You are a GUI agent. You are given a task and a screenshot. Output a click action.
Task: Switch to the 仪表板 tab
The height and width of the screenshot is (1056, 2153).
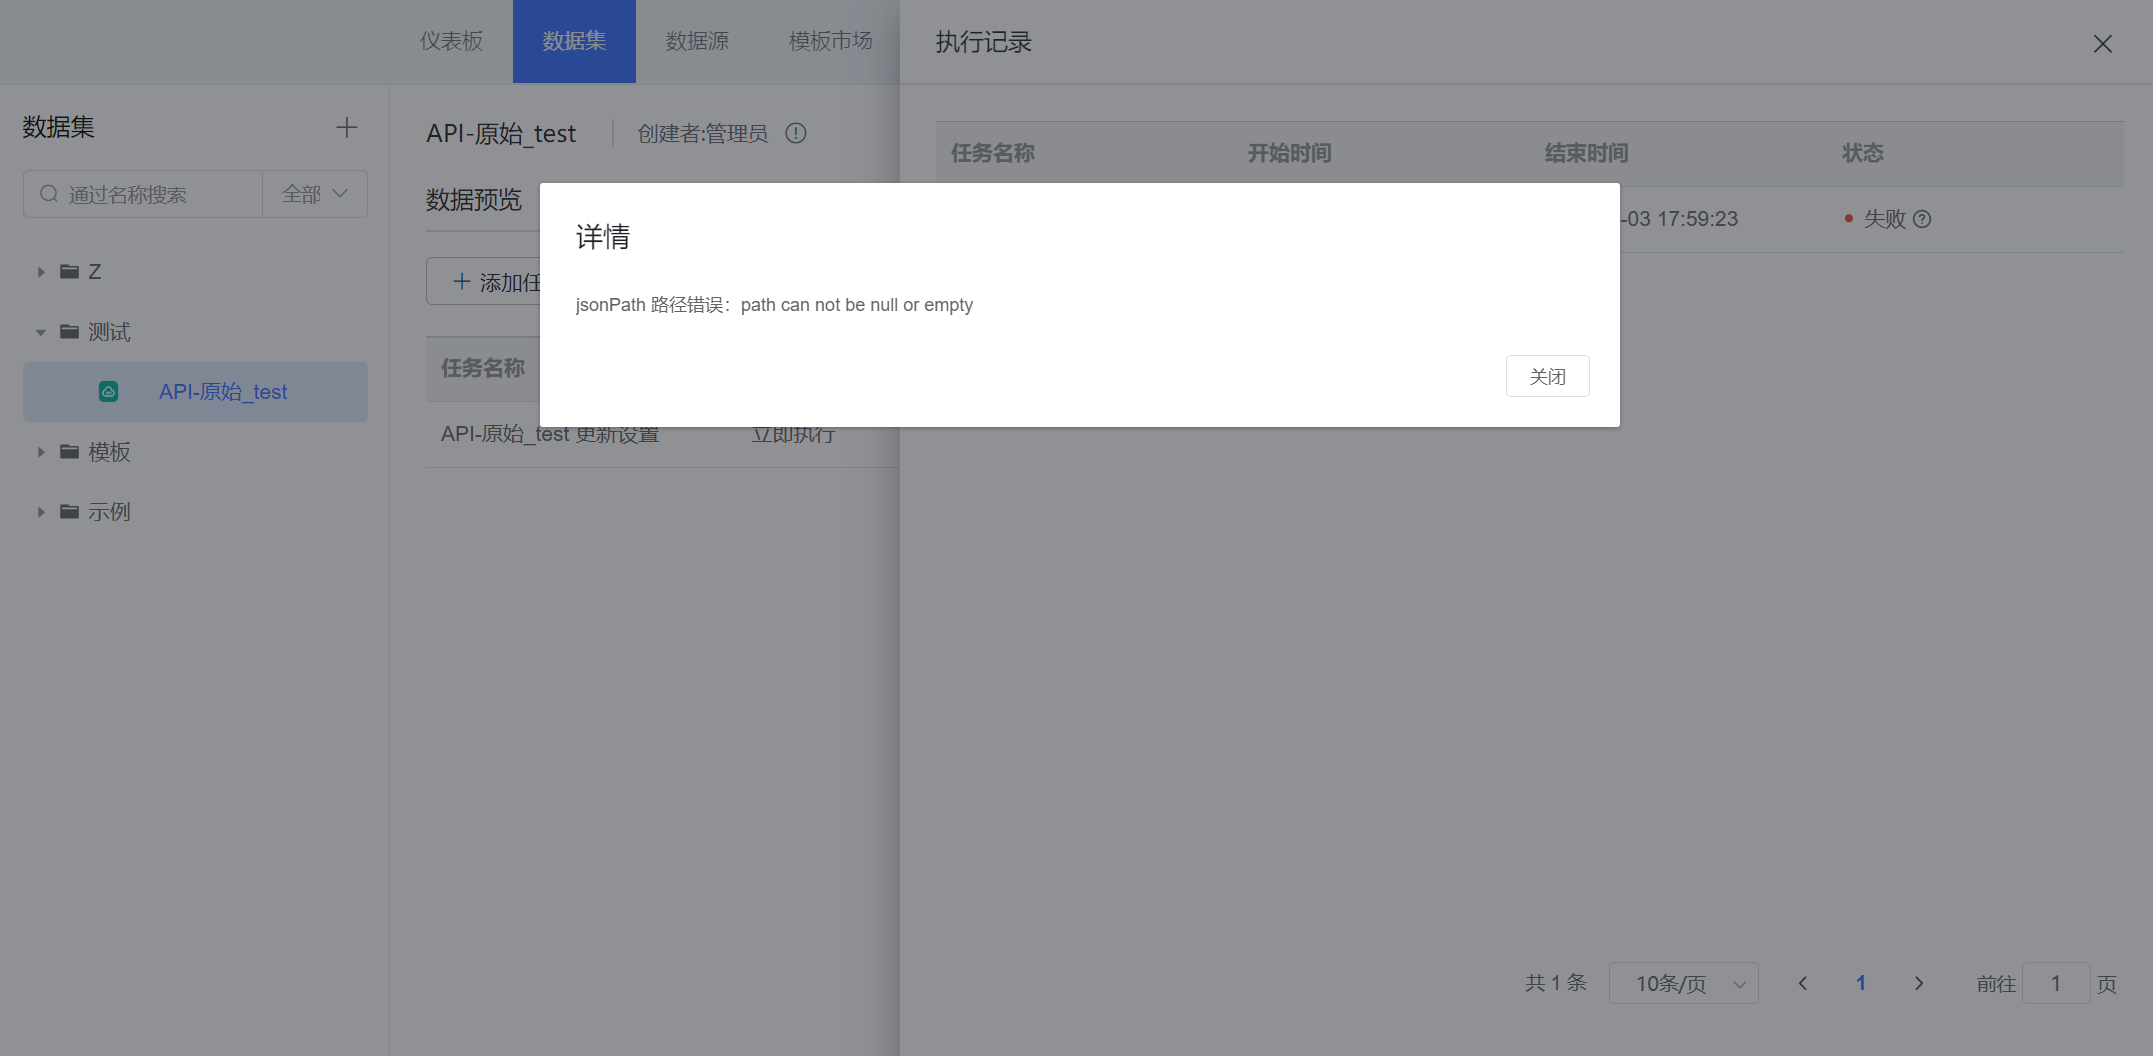(452, 41)
